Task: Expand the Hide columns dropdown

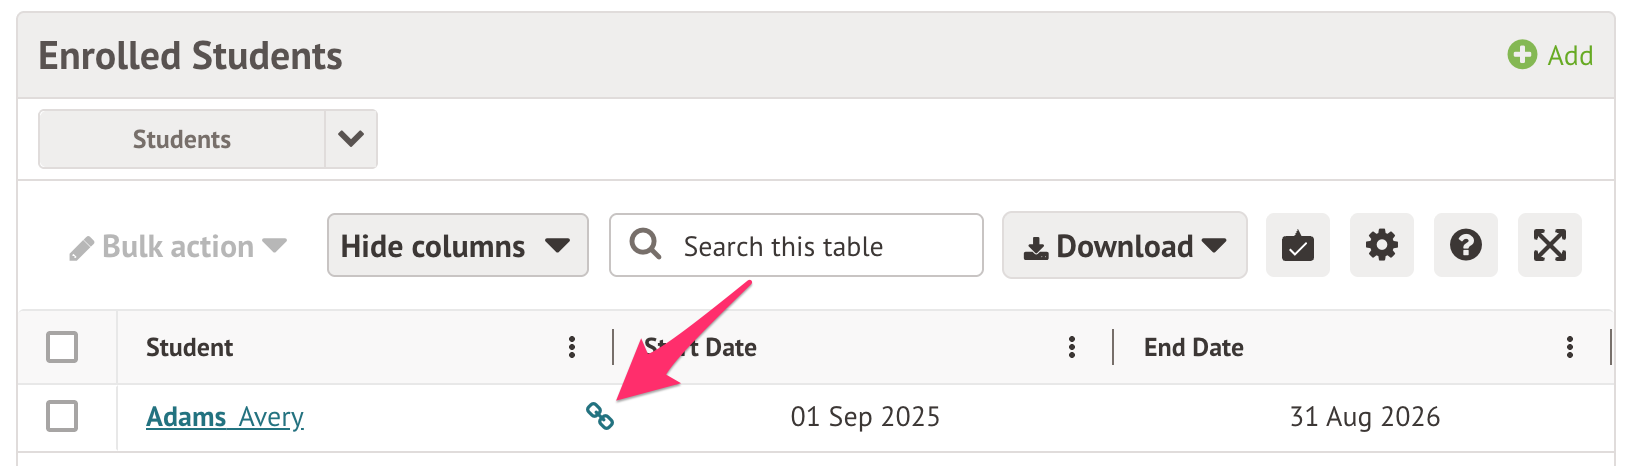Action: pyautogui.click(x=457, y=246)
